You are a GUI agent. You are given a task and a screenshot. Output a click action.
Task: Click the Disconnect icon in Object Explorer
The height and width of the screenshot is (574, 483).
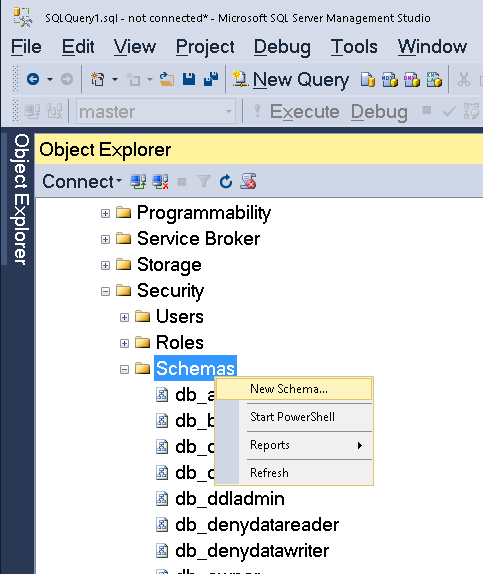point(160,181)
